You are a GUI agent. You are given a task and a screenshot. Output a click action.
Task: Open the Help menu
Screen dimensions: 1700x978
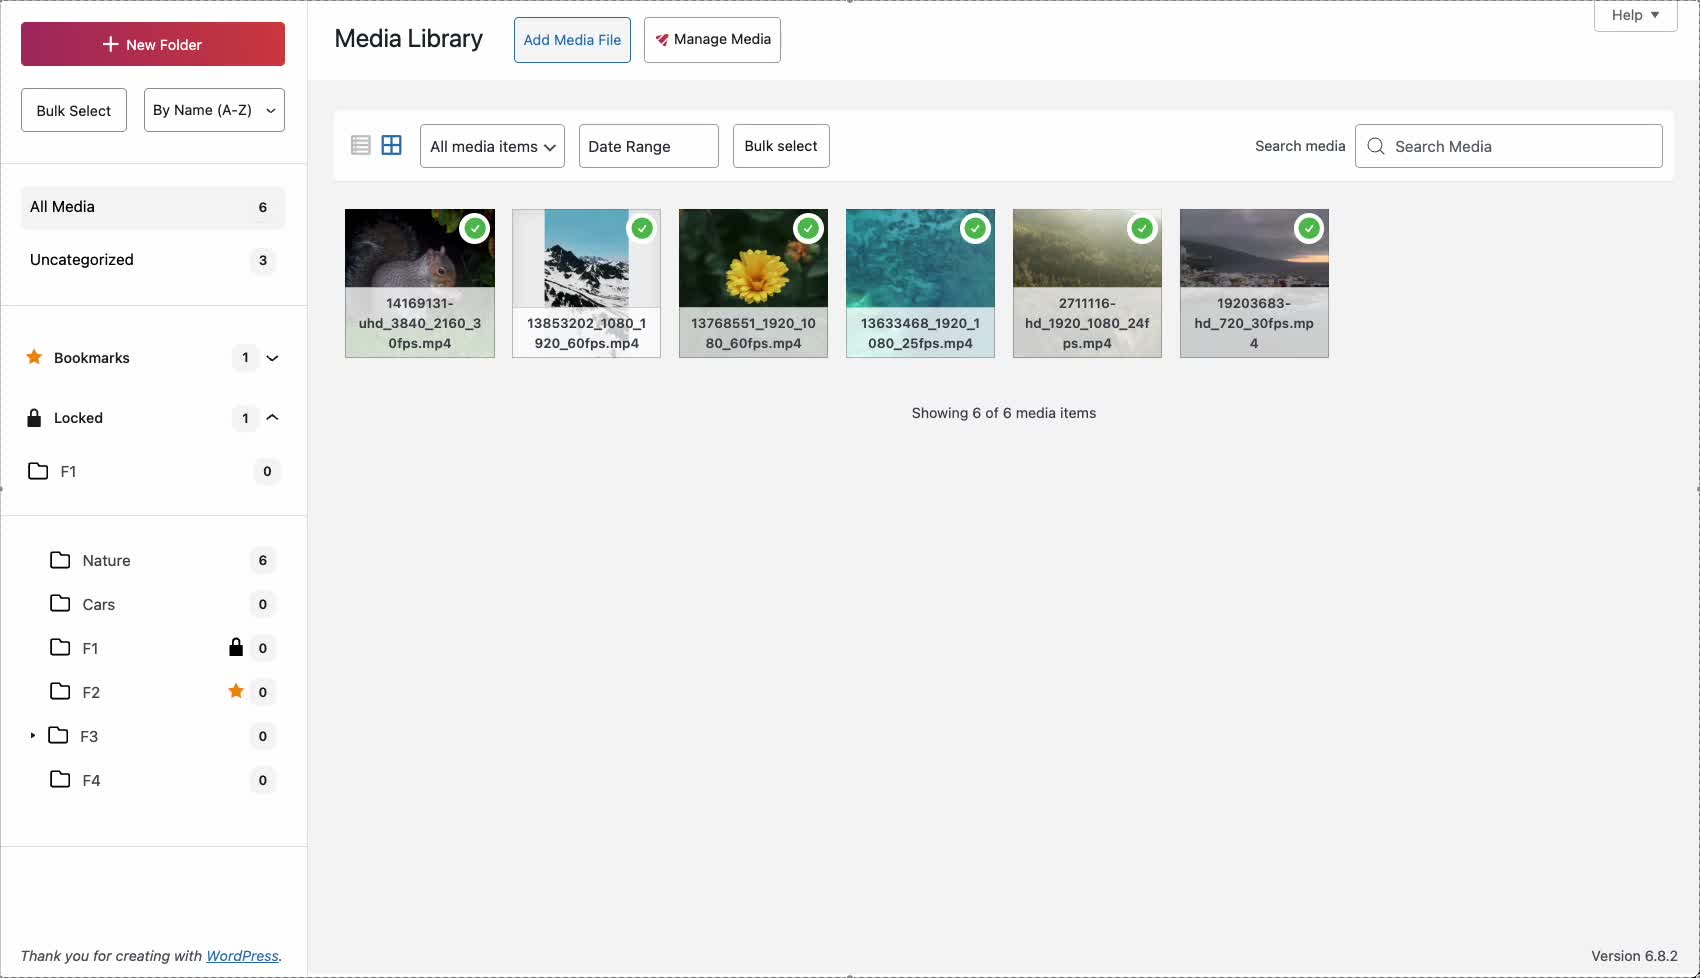[x=1634, y=15]
